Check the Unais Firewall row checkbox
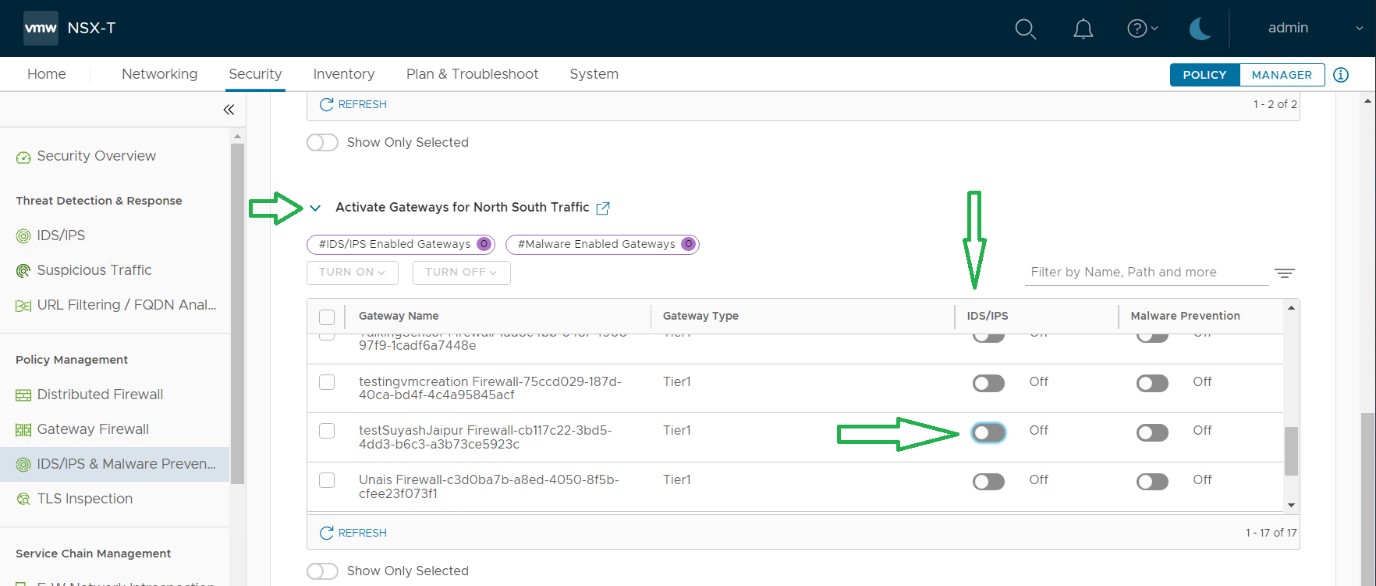The image size is (1376, 586). pyautogui.click(x=326, y=480)
